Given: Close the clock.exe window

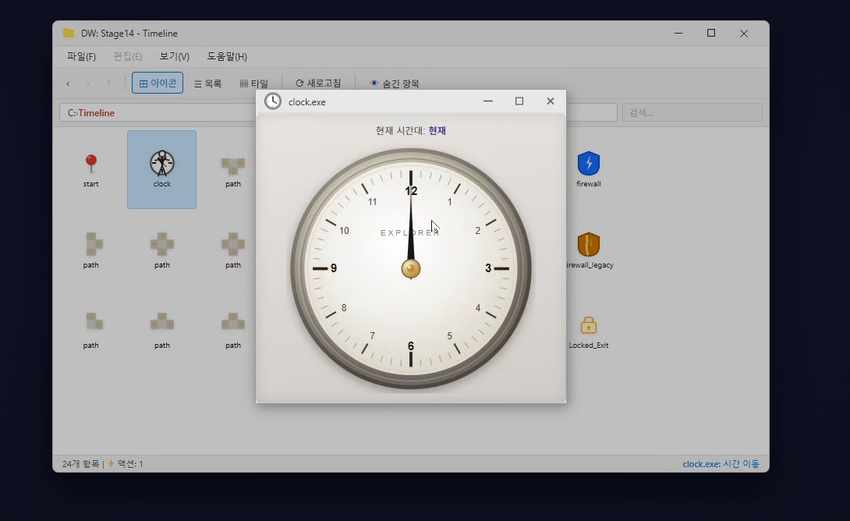Looking at the screenshot, I should [550, 101].
